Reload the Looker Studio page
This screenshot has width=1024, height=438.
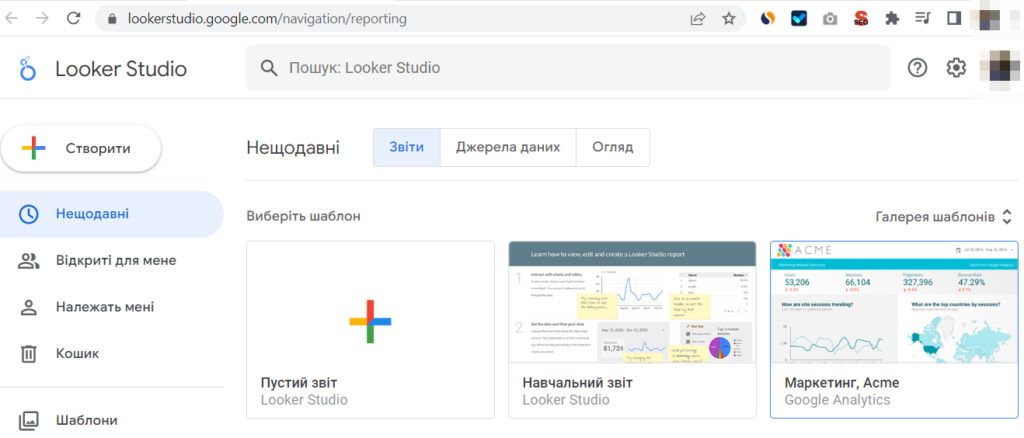pyautogui.click(x=74, y=18)
